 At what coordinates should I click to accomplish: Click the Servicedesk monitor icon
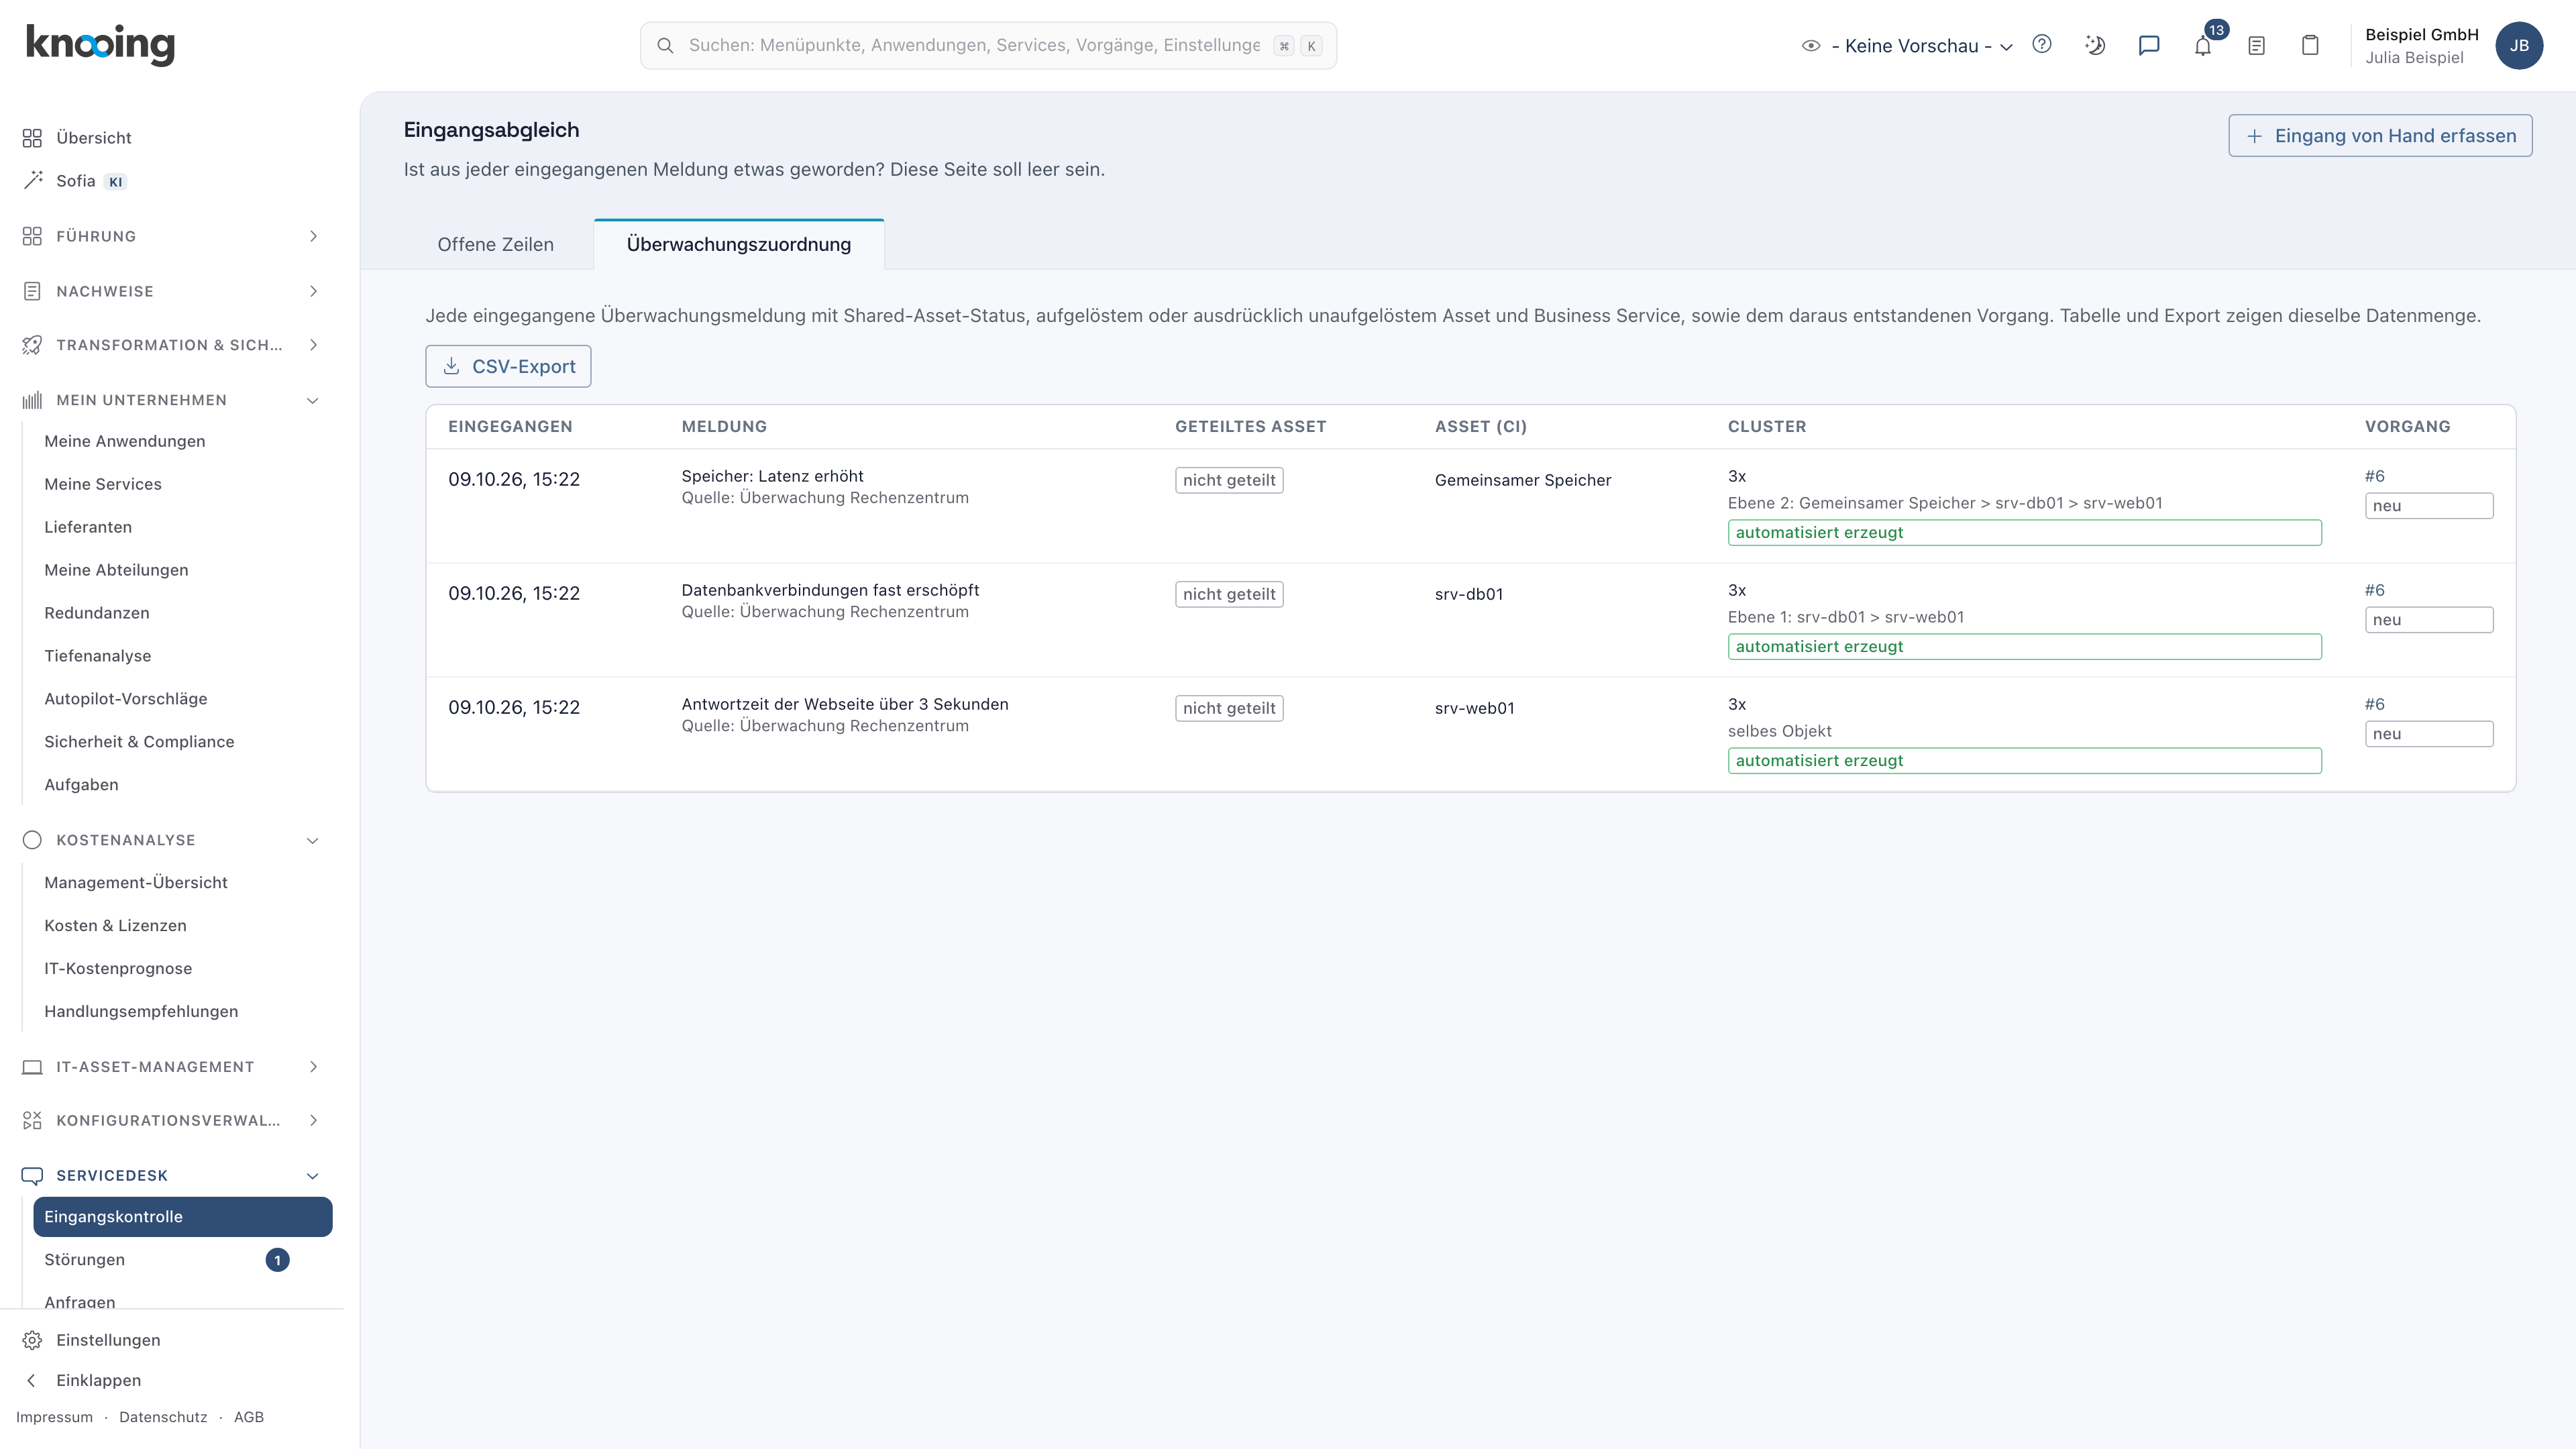click(x=32, y=1175)
